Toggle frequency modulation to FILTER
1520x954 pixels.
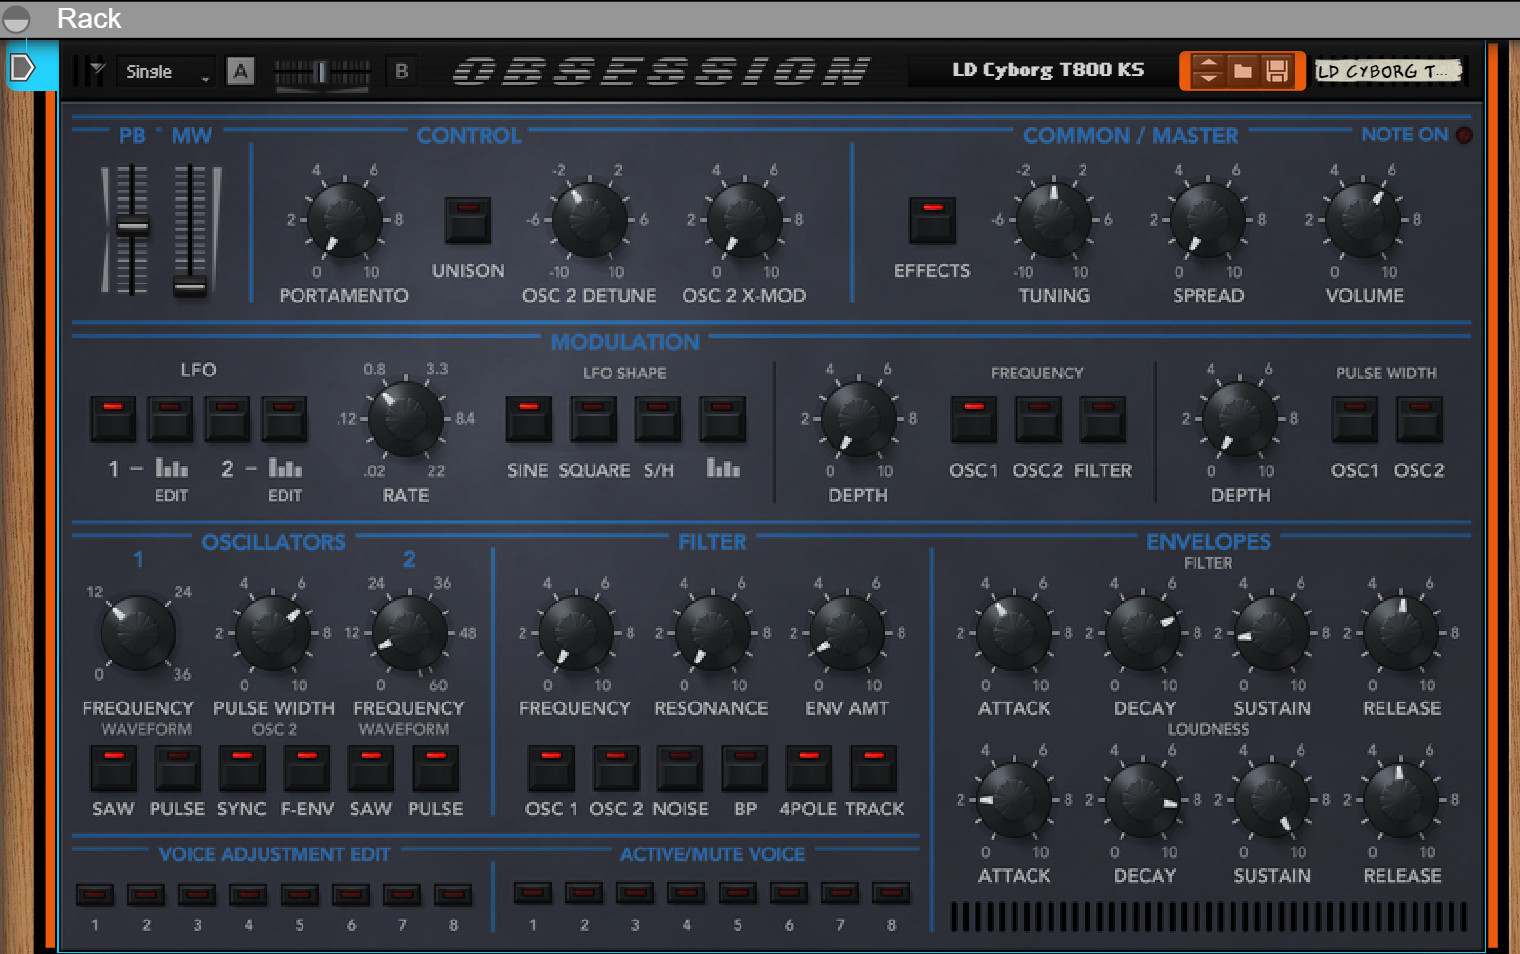tap(1102, 419)
